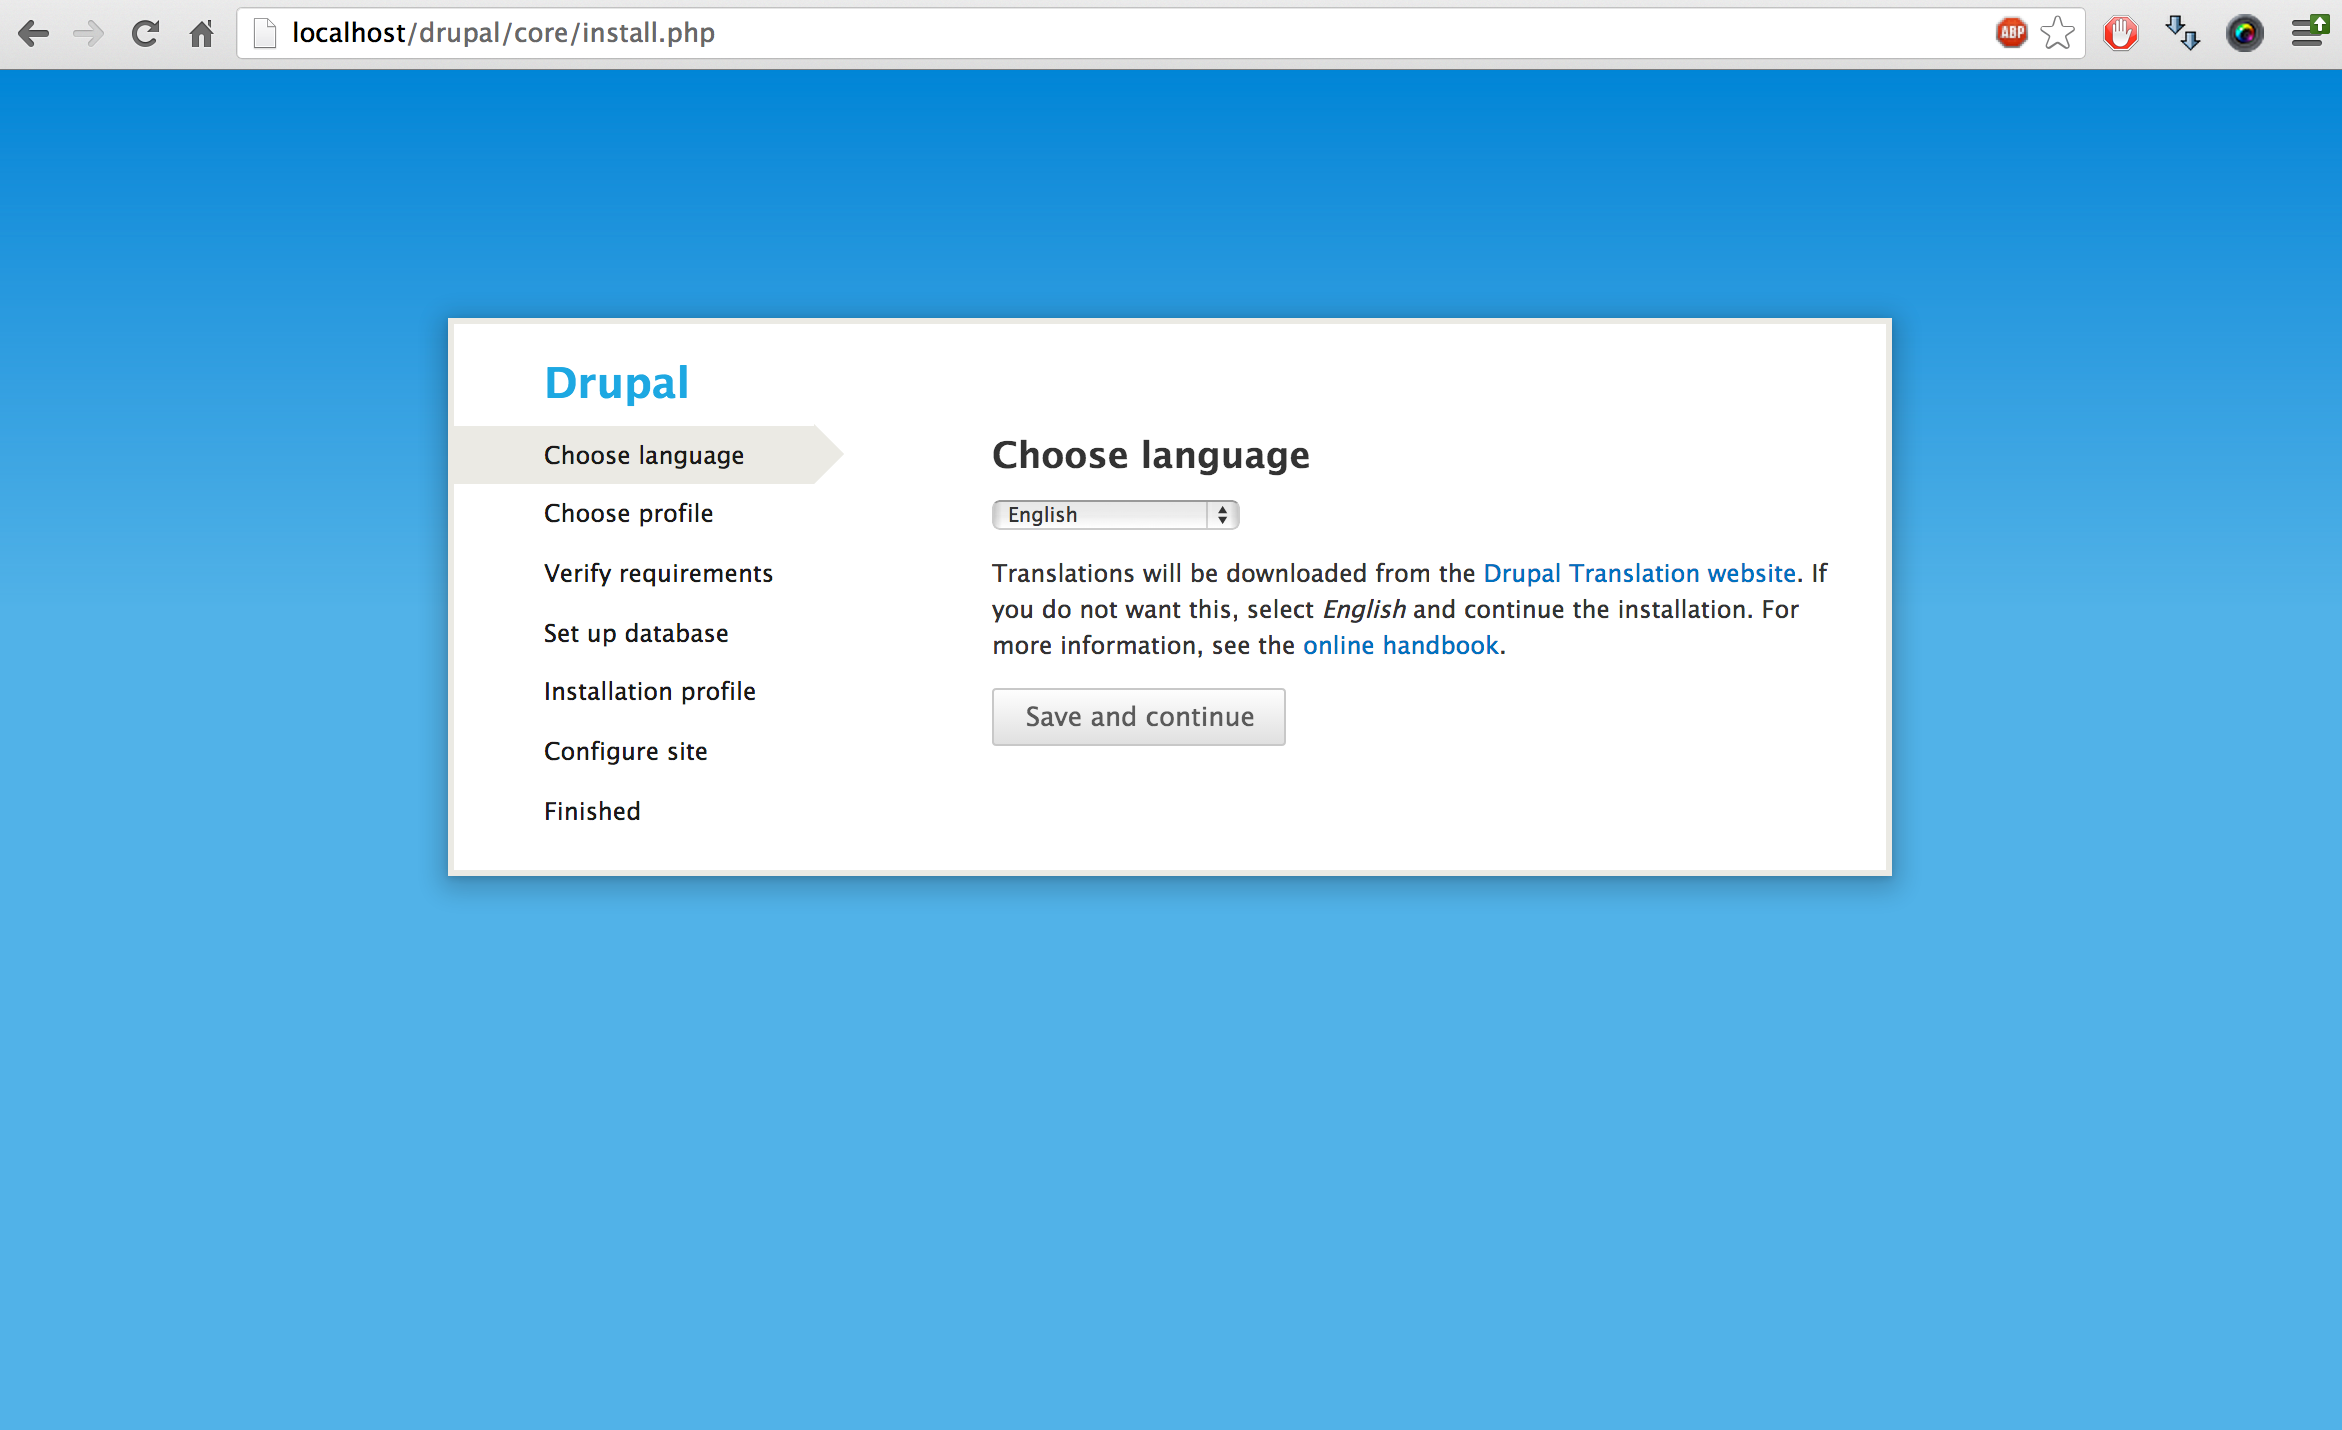Viewport: 2342px width, 1430px height.
Task: Open the browser hamburger menu
Action: tap(2309, 33)
